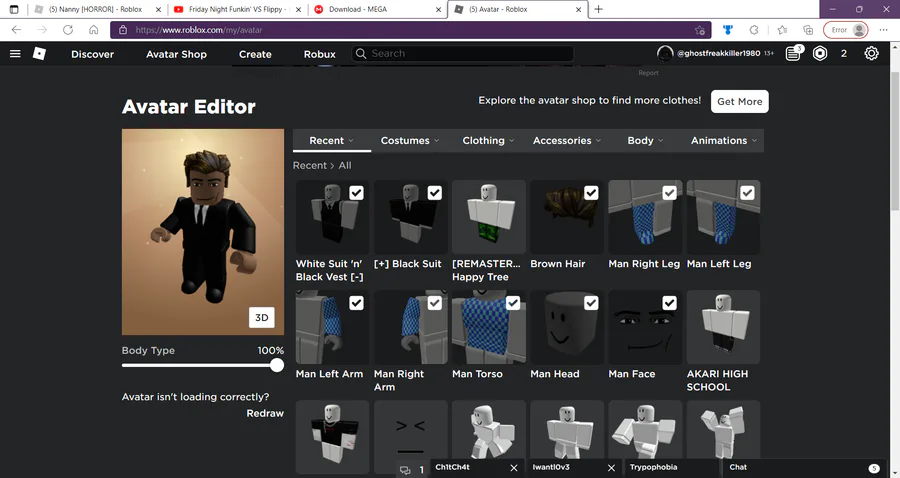900x478 pixels.
Task: Close the Download - MEGA tab
Action: pos(438,9)
